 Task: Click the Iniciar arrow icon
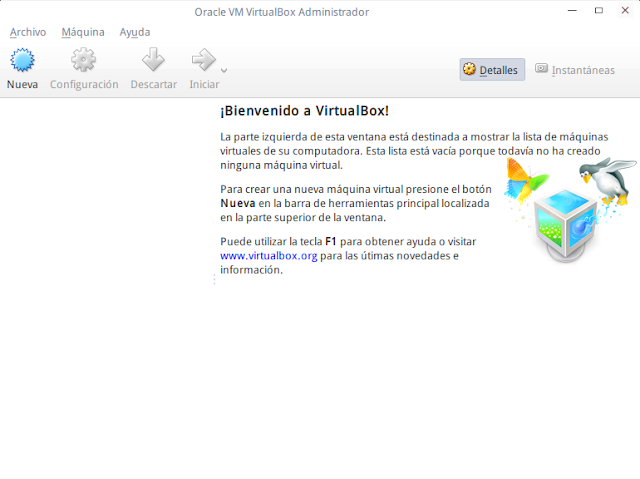pyautogui.click(x=203, y=60)
